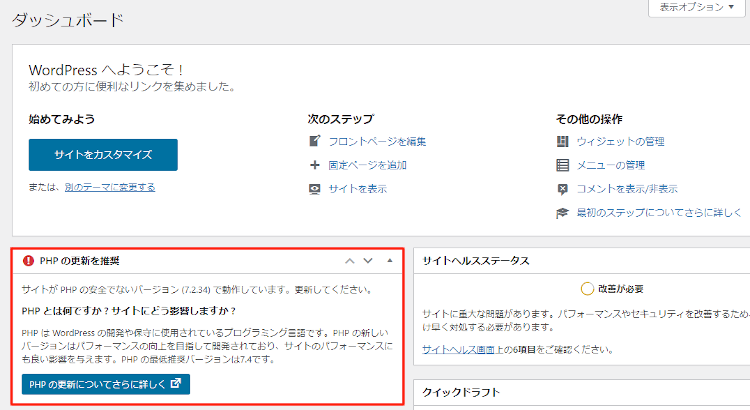750x410 pixels.
Task: Click the その他の操作 heading
Action: [x=589, y=119]
